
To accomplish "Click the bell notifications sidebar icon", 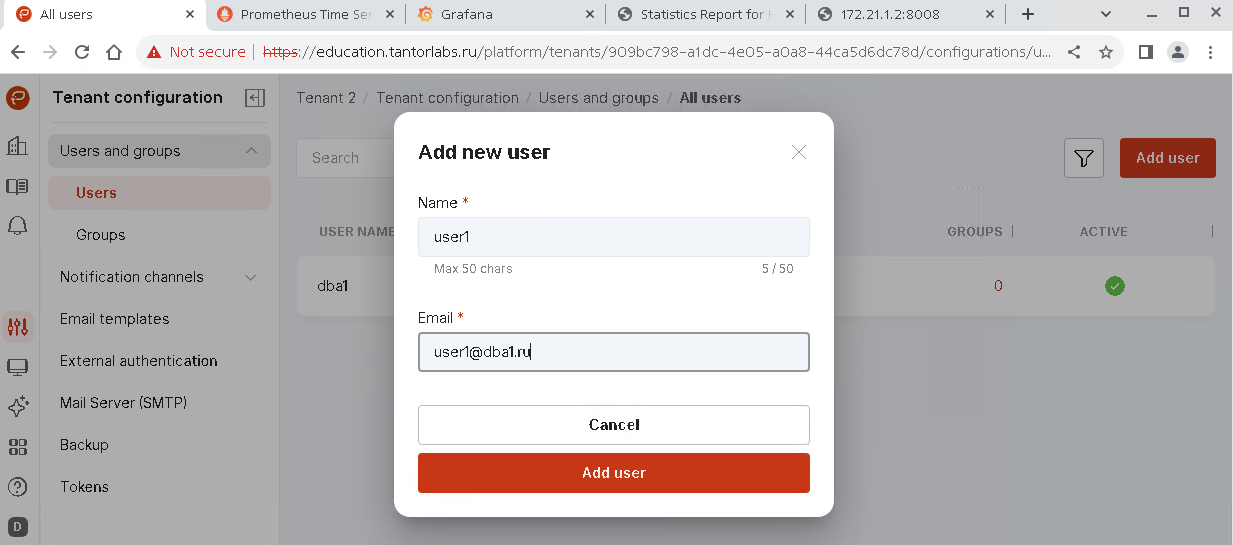I will pyautogui.click(x=17, y=226).
